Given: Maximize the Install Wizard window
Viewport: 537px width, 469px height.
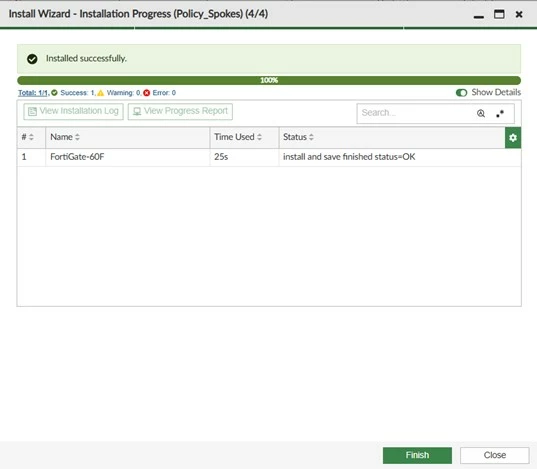Looking at the screenshot, I should pos(499,14).
